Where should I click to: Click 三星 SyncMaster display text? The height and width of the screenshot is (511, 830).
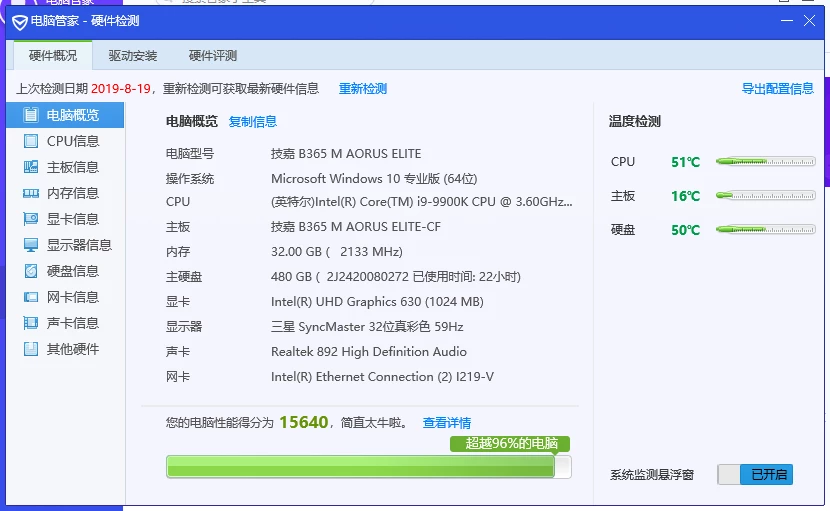pyautogui.click(x=367, y=326)
